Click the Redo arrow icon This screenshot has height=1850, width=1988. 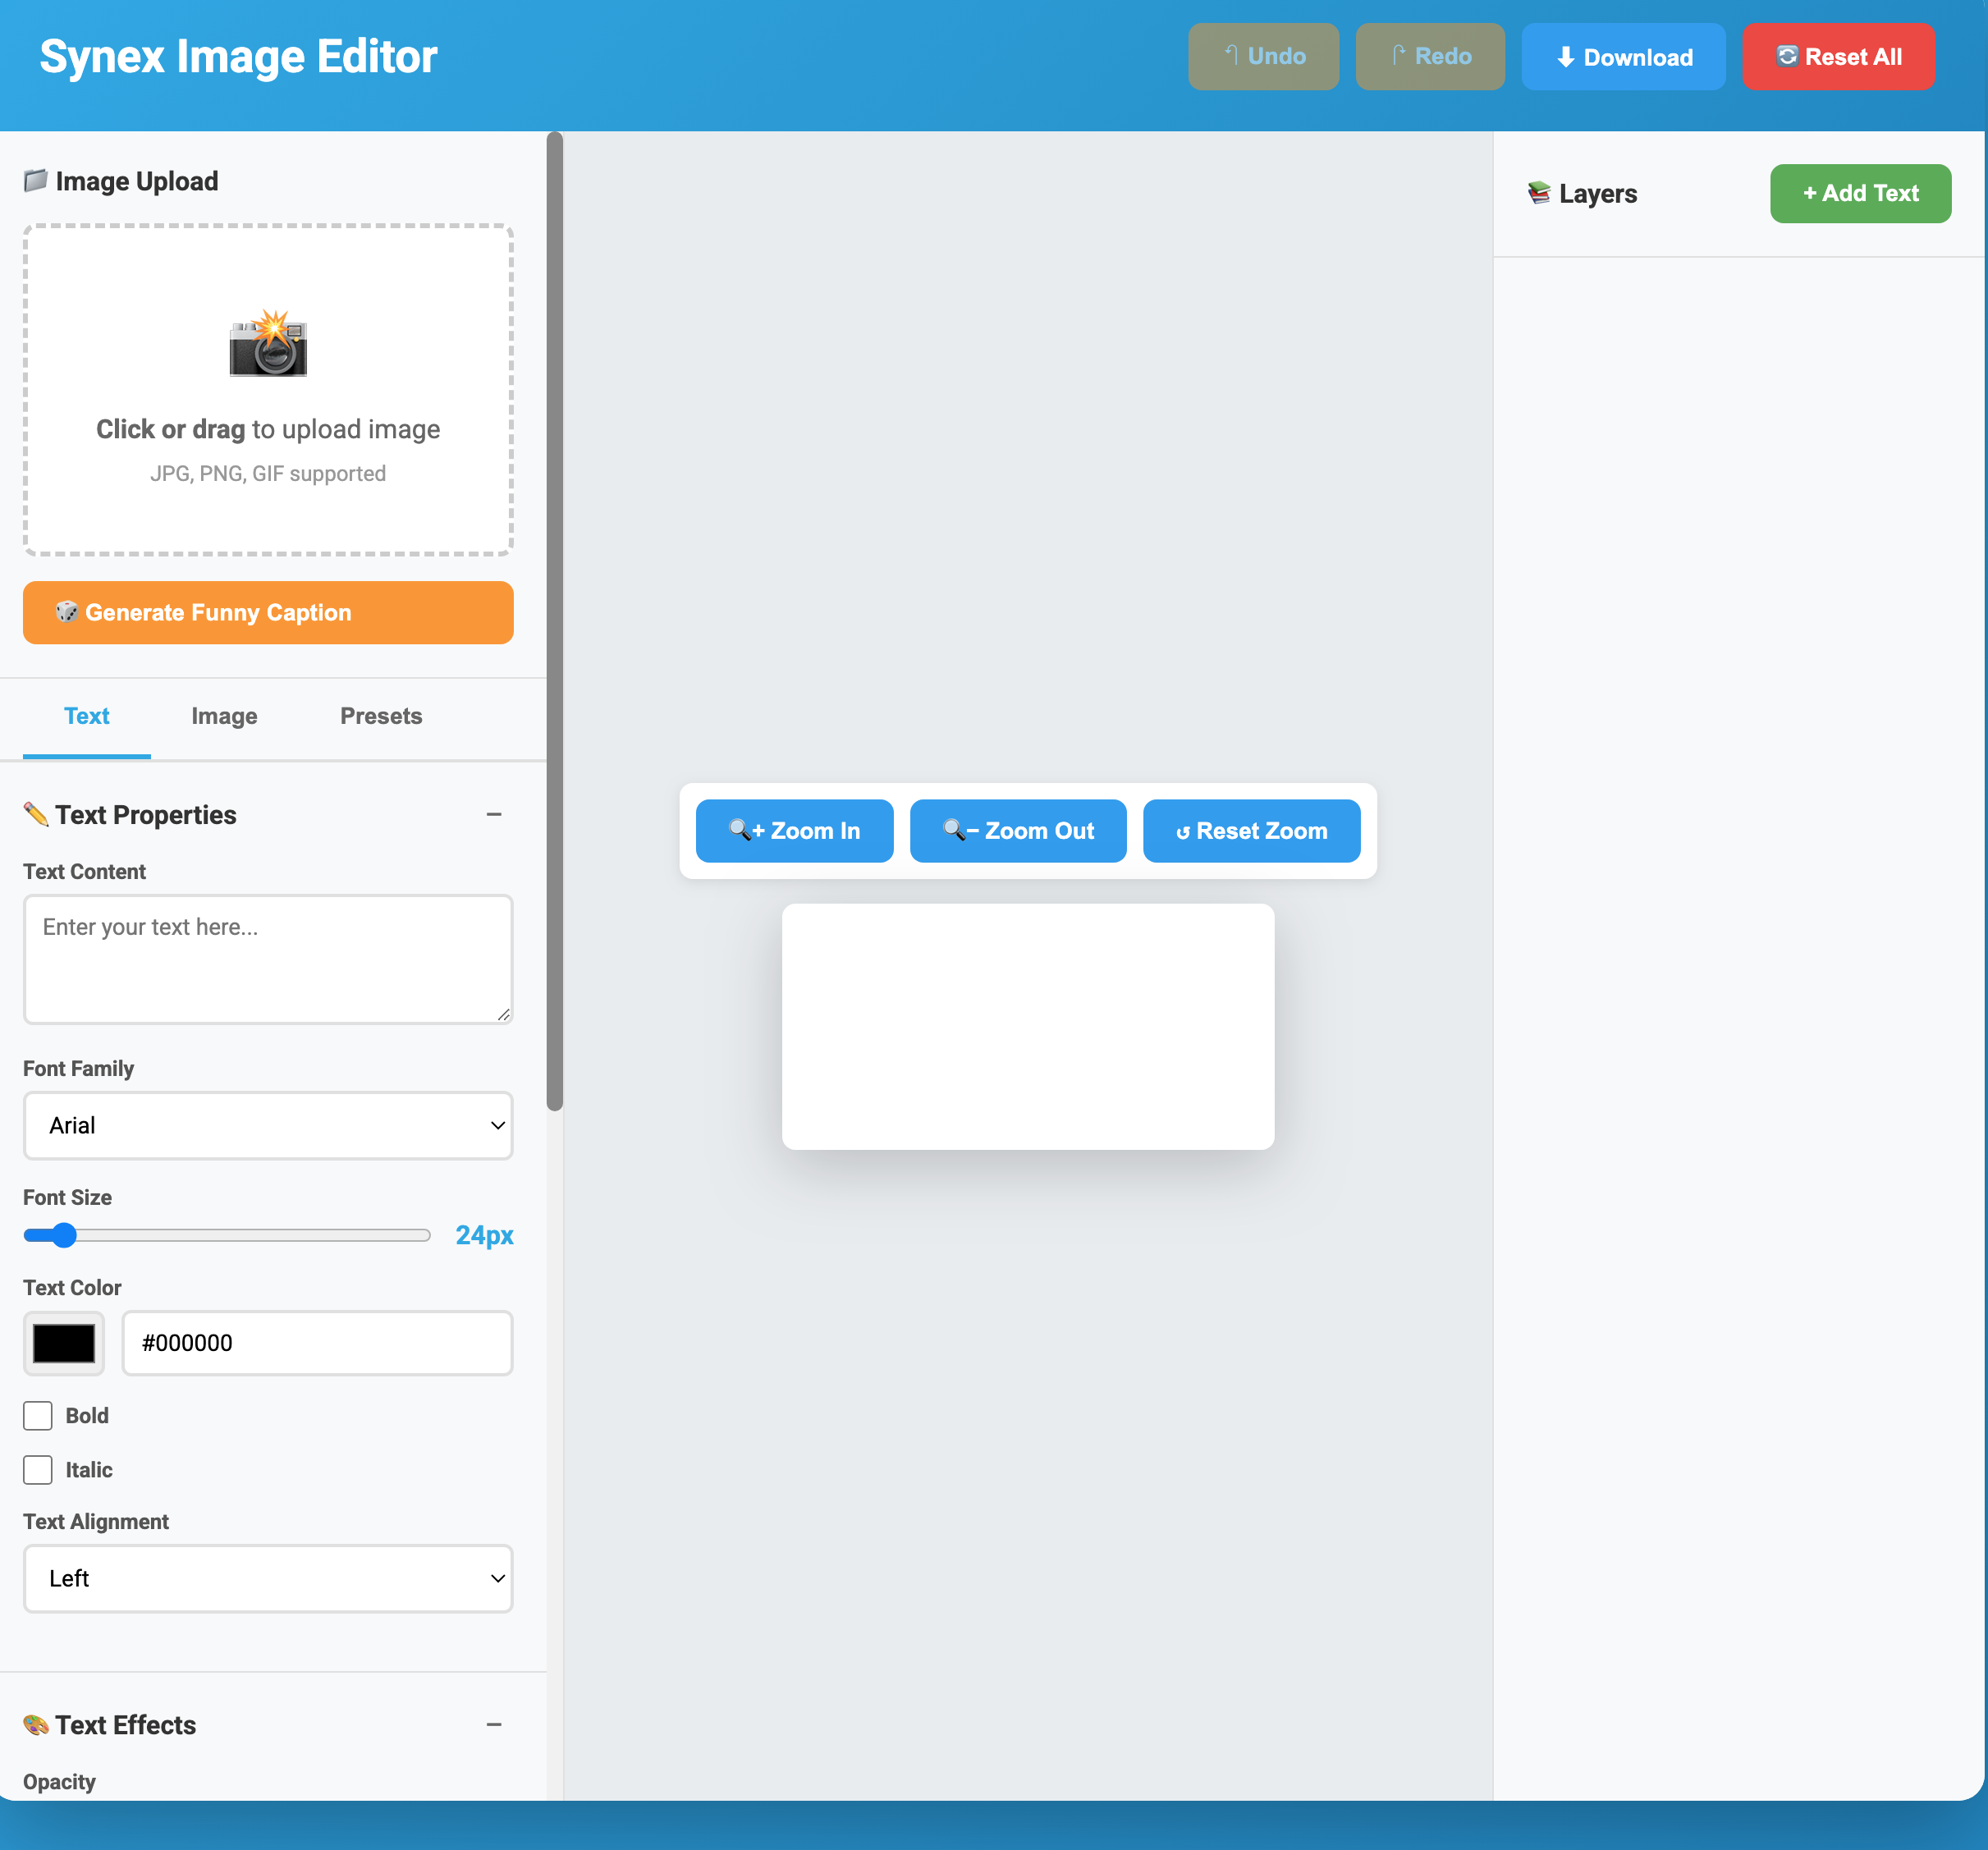coord(1399,56)
